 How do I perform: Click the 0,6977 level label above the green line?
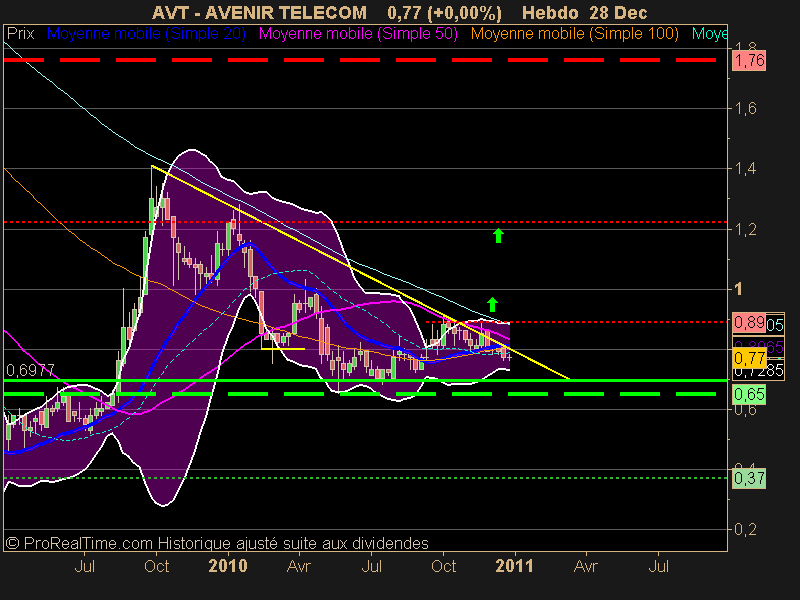(x=30, y=370)
